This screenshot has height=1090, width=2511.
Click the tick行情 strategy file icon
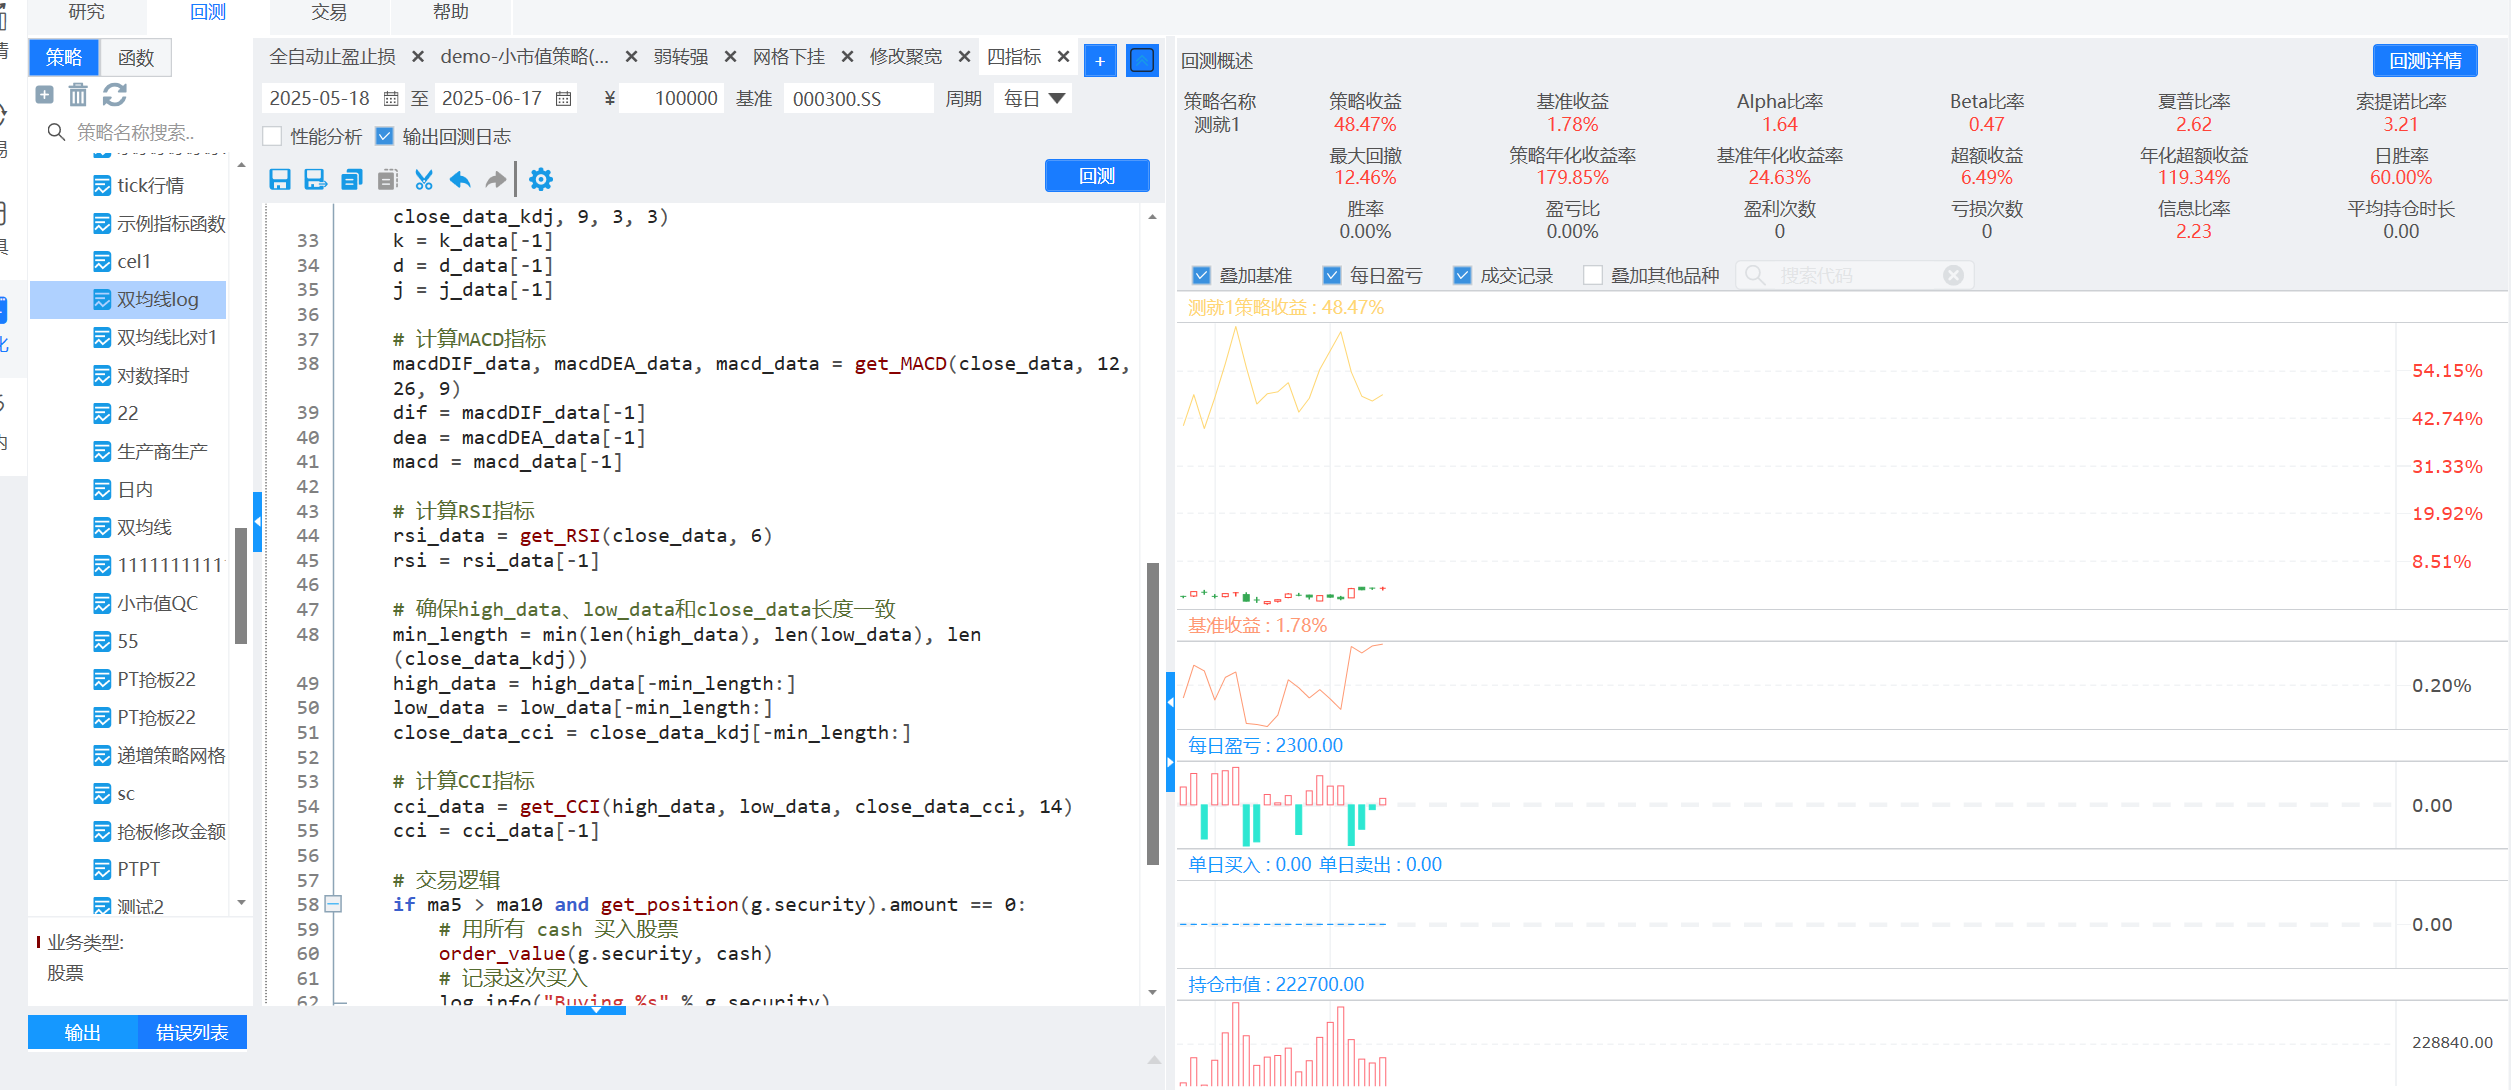[102, 186]
